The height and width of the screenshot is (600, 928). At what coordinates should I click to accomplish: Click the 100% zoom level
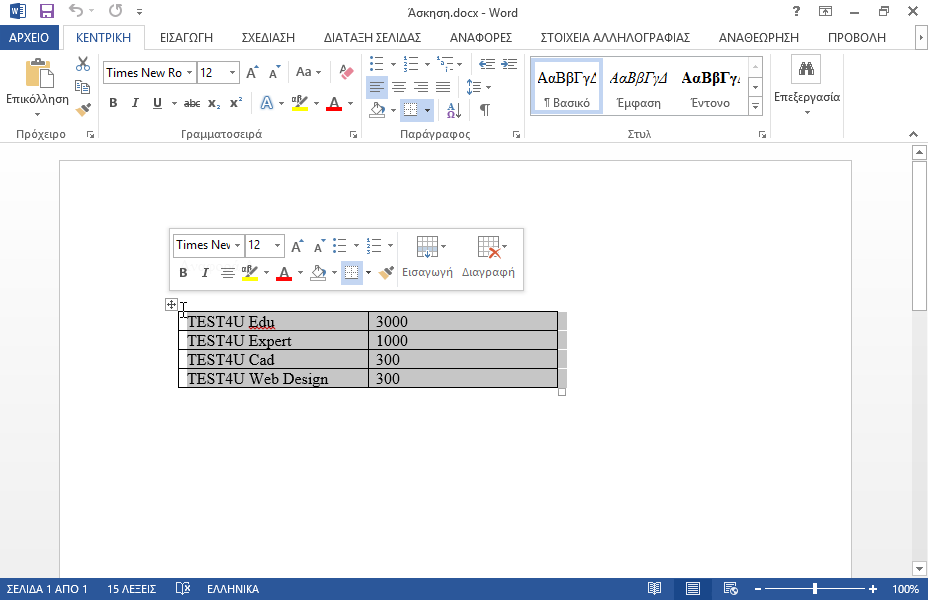coord(906,589)
